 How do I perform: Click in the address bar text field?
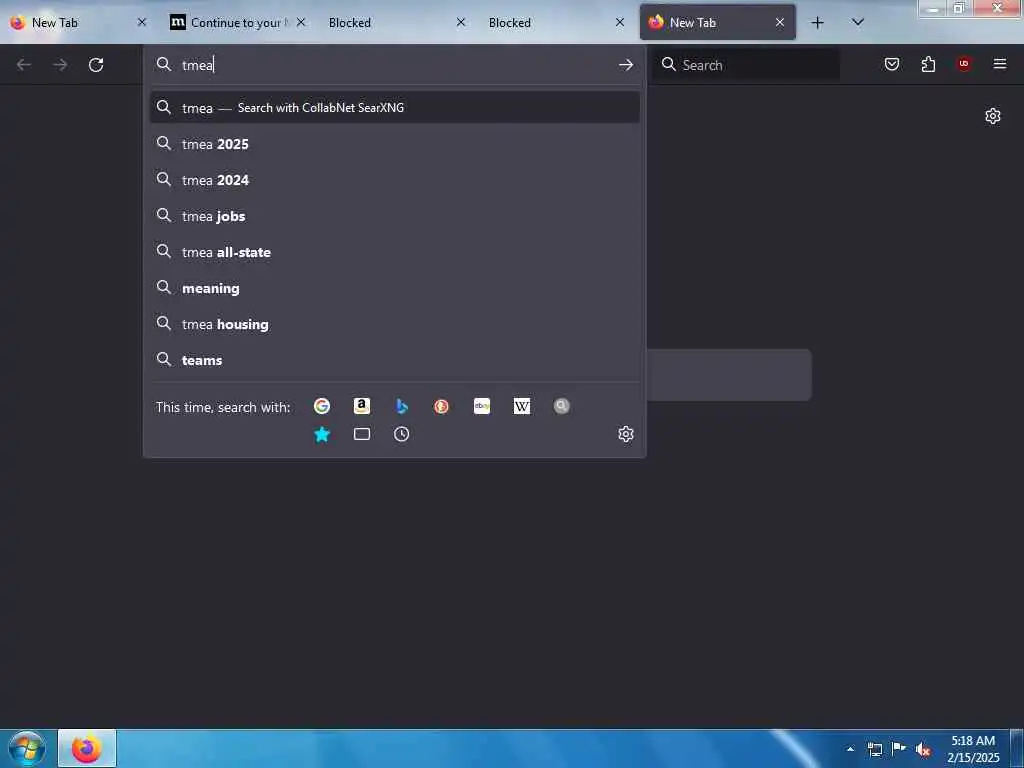click(x=395, y=65)
